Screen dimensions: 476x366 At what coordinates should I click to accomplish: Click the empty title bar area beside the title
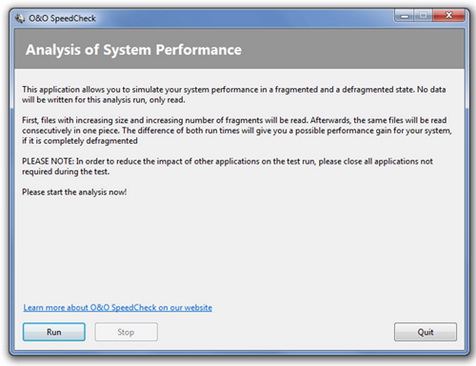tap(243, 18)
